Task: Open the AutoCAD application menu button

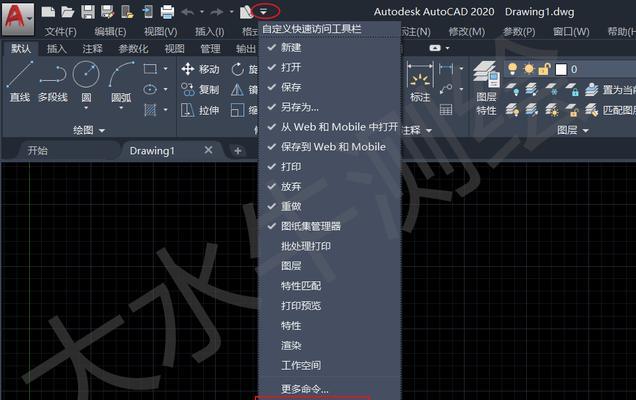Action: click(17, 18)
